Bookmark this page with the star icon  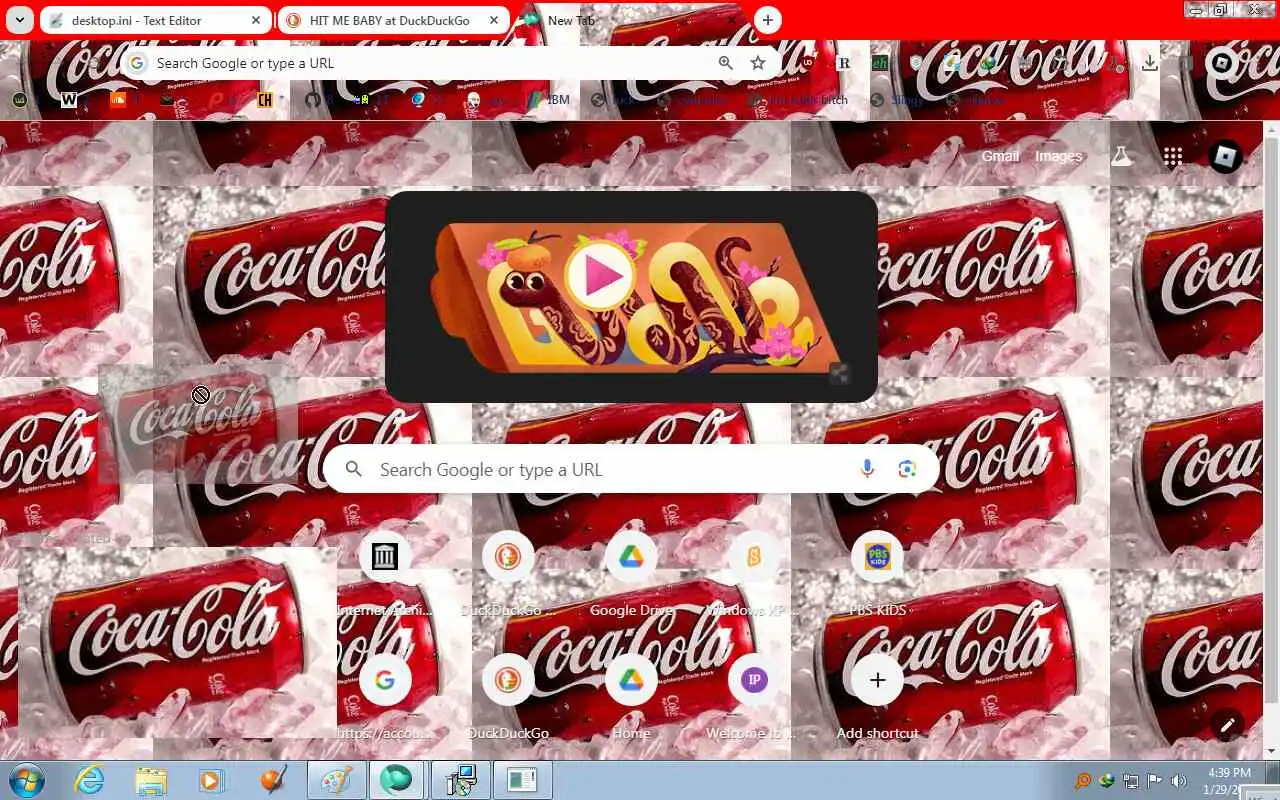tap(758, 63)
